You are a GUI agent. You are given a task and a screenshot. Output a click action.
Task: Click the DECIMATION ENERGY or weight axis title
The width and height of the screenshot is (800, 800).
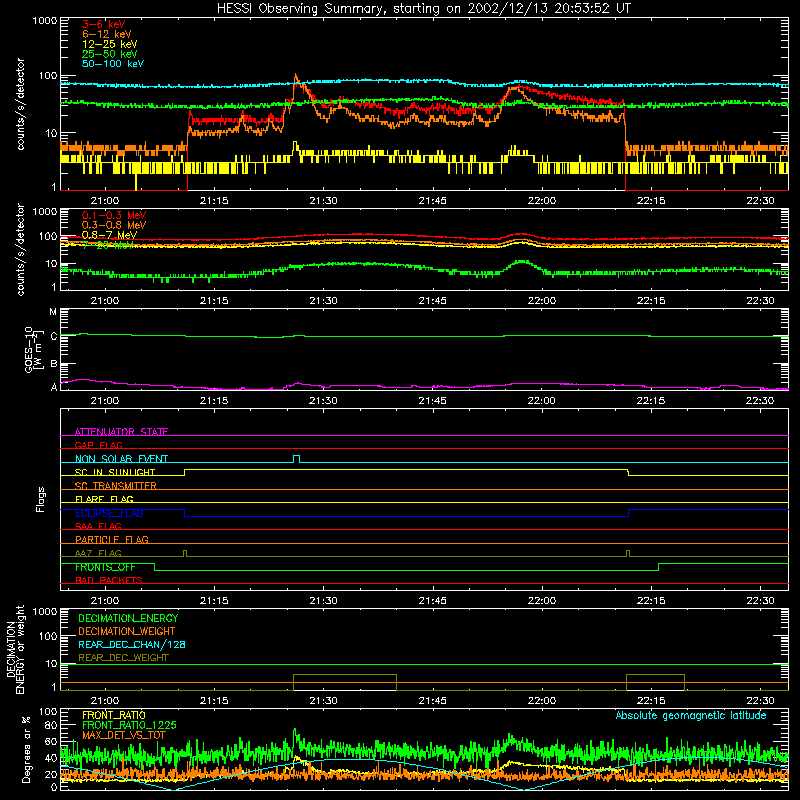pyautogui.click(x=16, y=649)
